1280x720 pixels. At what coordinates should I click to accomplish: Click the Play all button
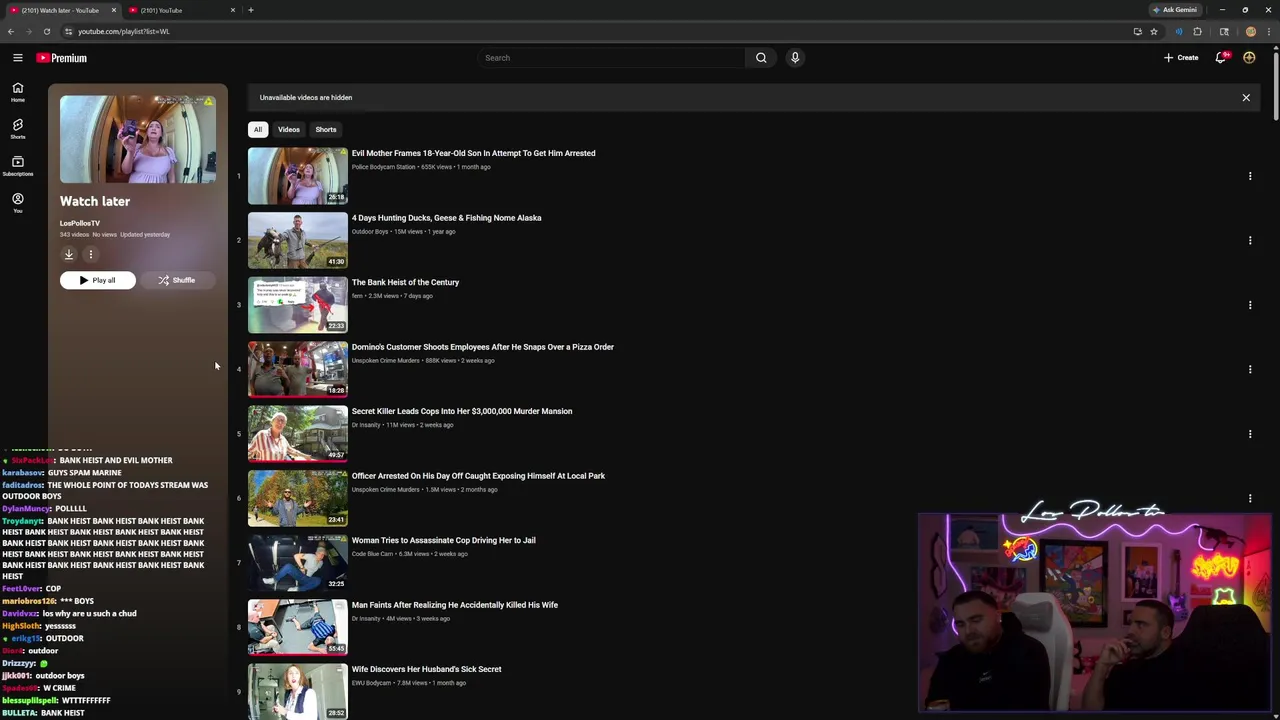click(x=98, y=280)
